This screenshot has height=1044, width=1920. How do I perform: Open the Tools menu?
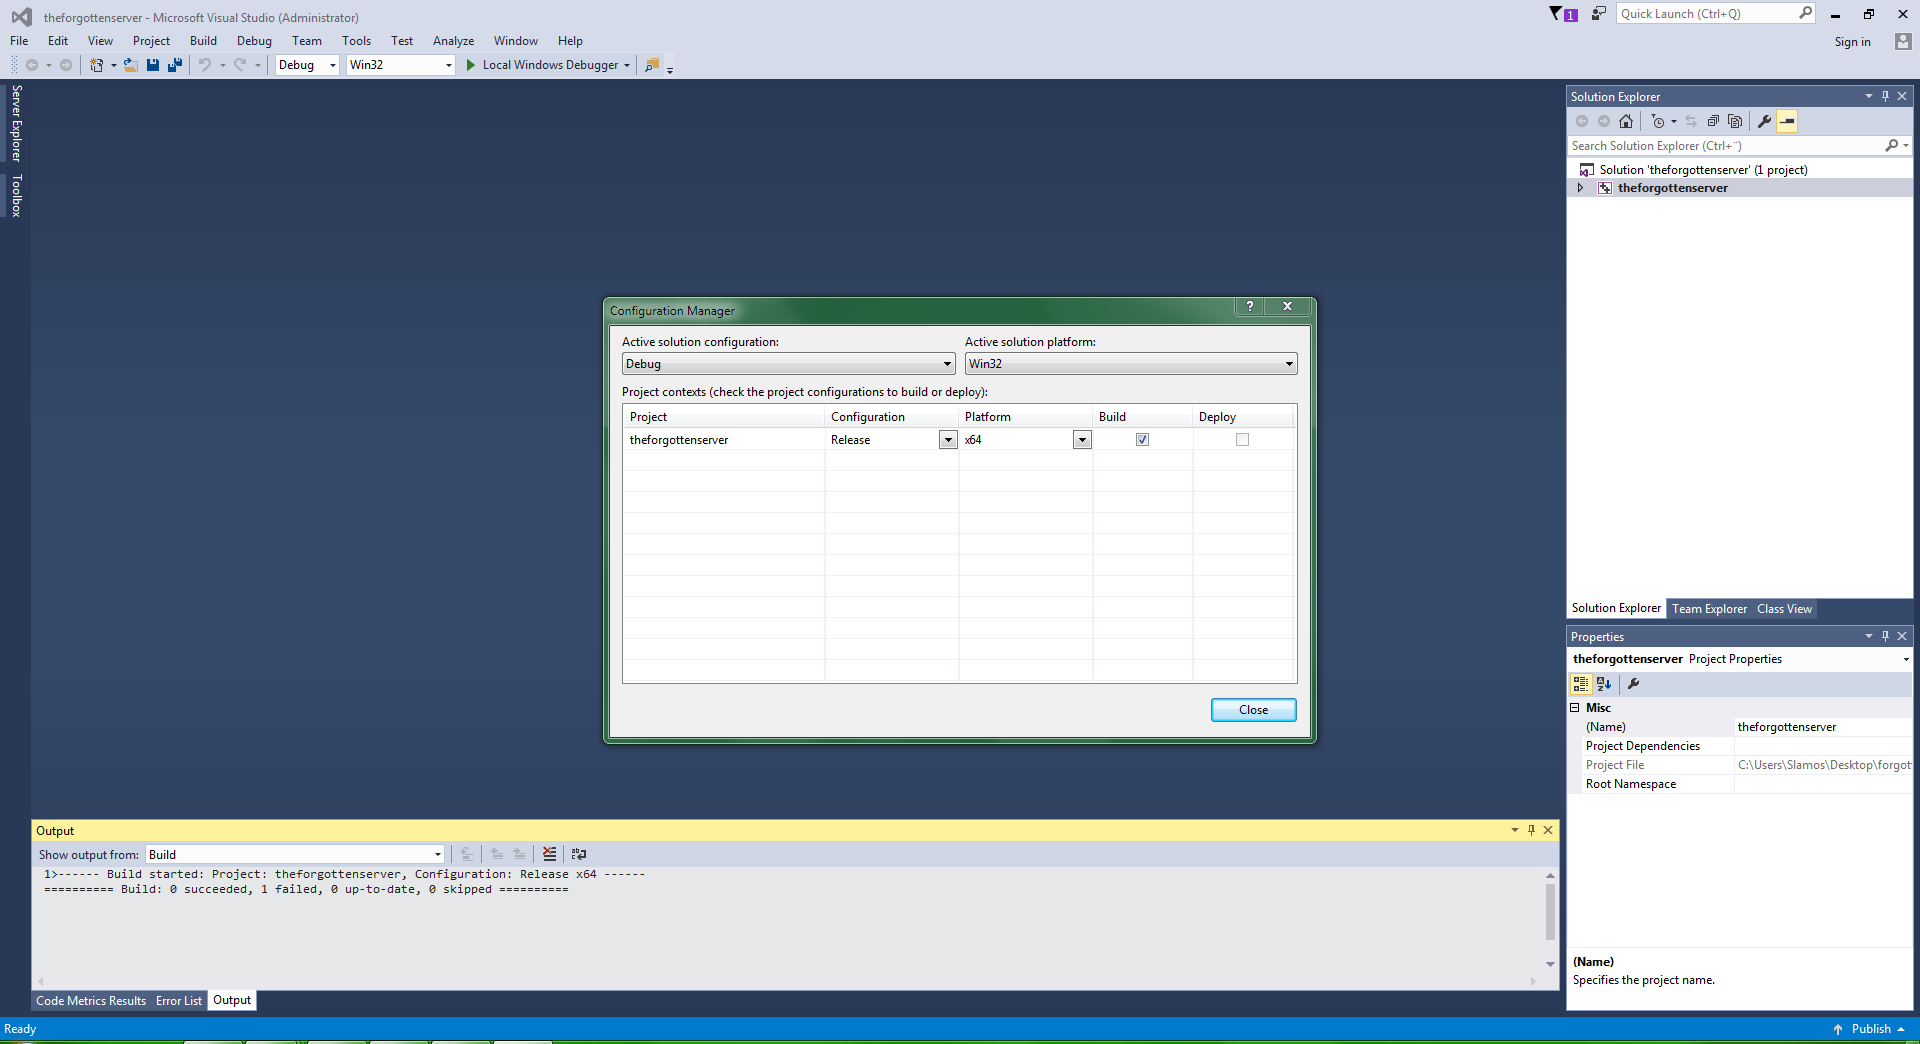coord(356,41)
